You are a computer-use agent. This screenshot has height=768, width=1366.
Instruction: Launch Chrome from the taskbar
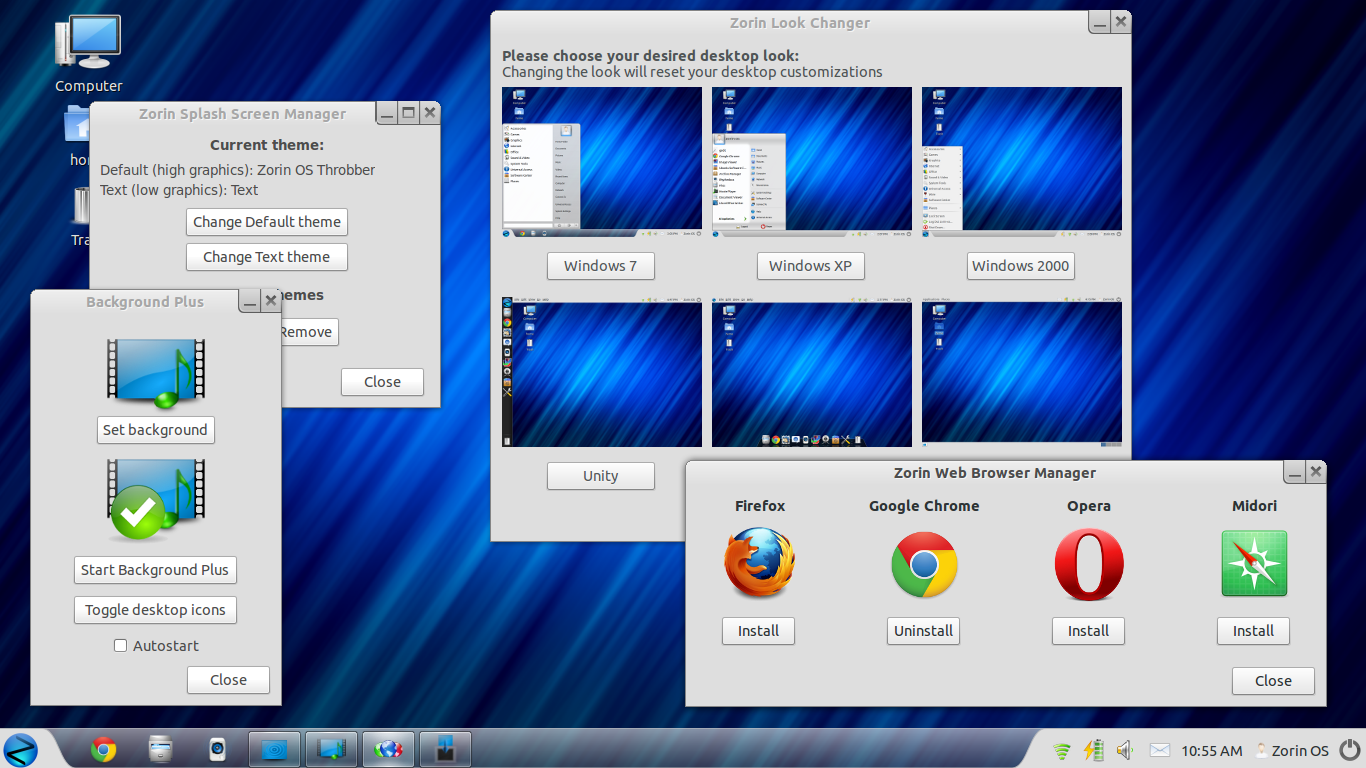tap(101, 749)
